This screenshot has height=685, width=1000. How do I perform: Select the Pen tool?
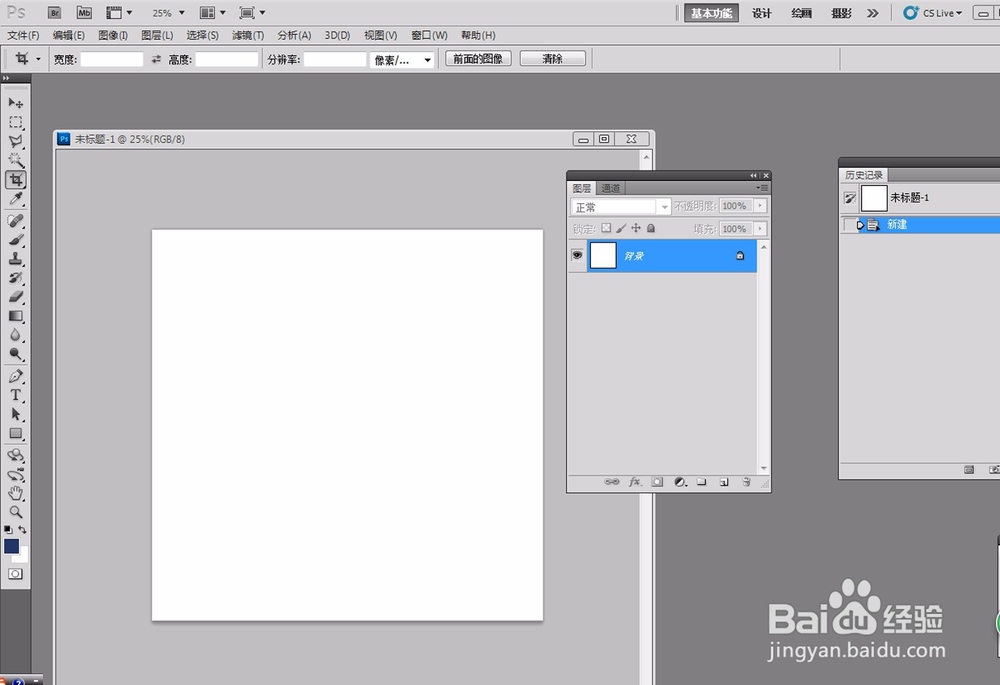pyautogui.click(x=15, y=376)
